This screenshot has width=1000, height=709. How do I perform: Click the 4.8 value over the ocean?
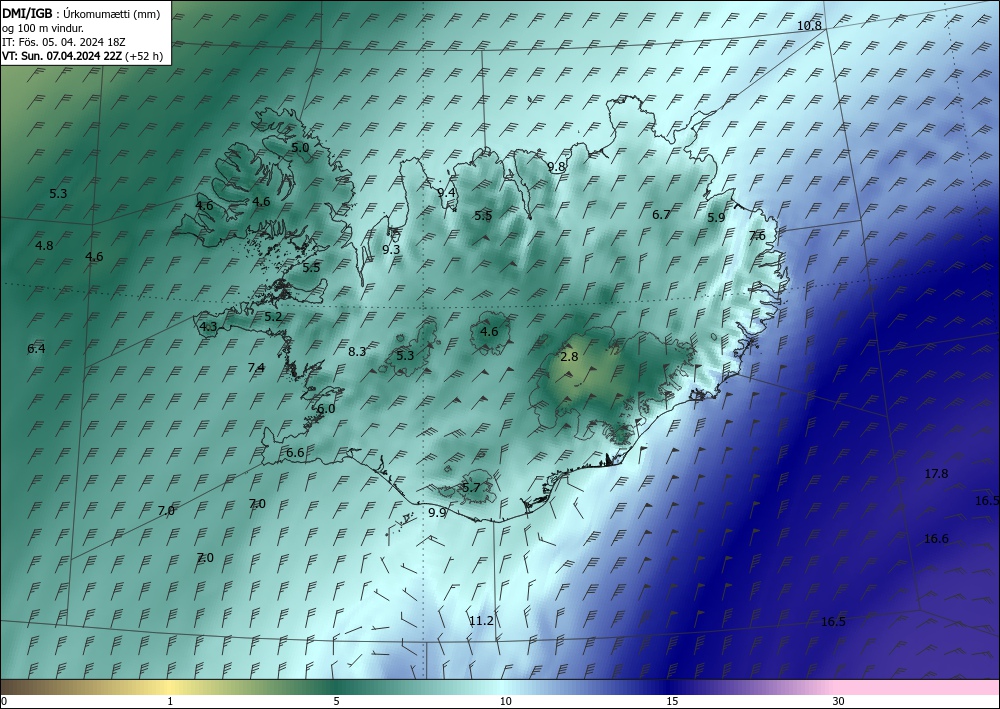pos(44,245)
